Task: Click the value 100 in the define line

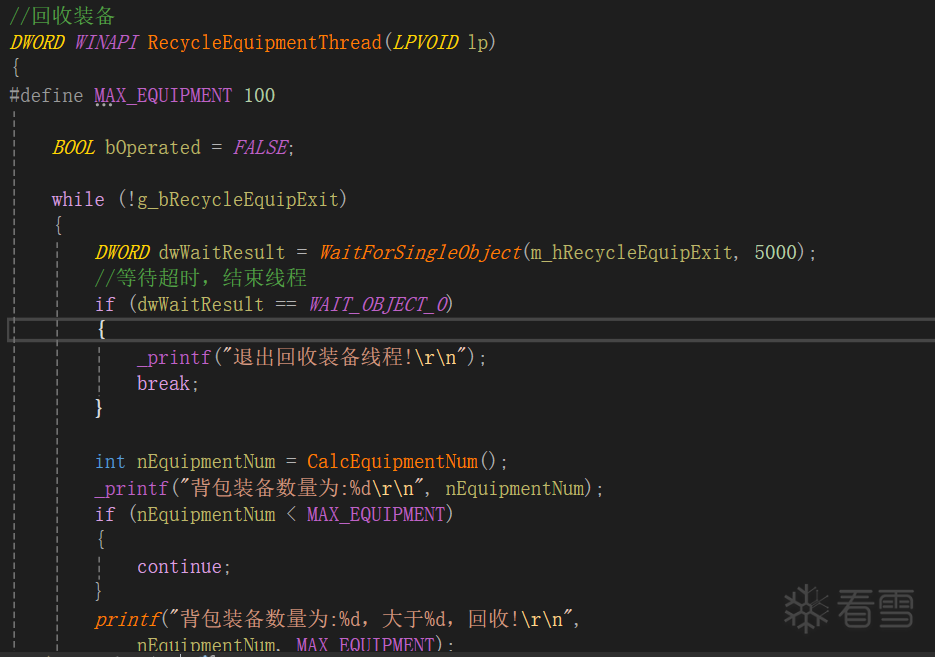Action: pos(259,95)
